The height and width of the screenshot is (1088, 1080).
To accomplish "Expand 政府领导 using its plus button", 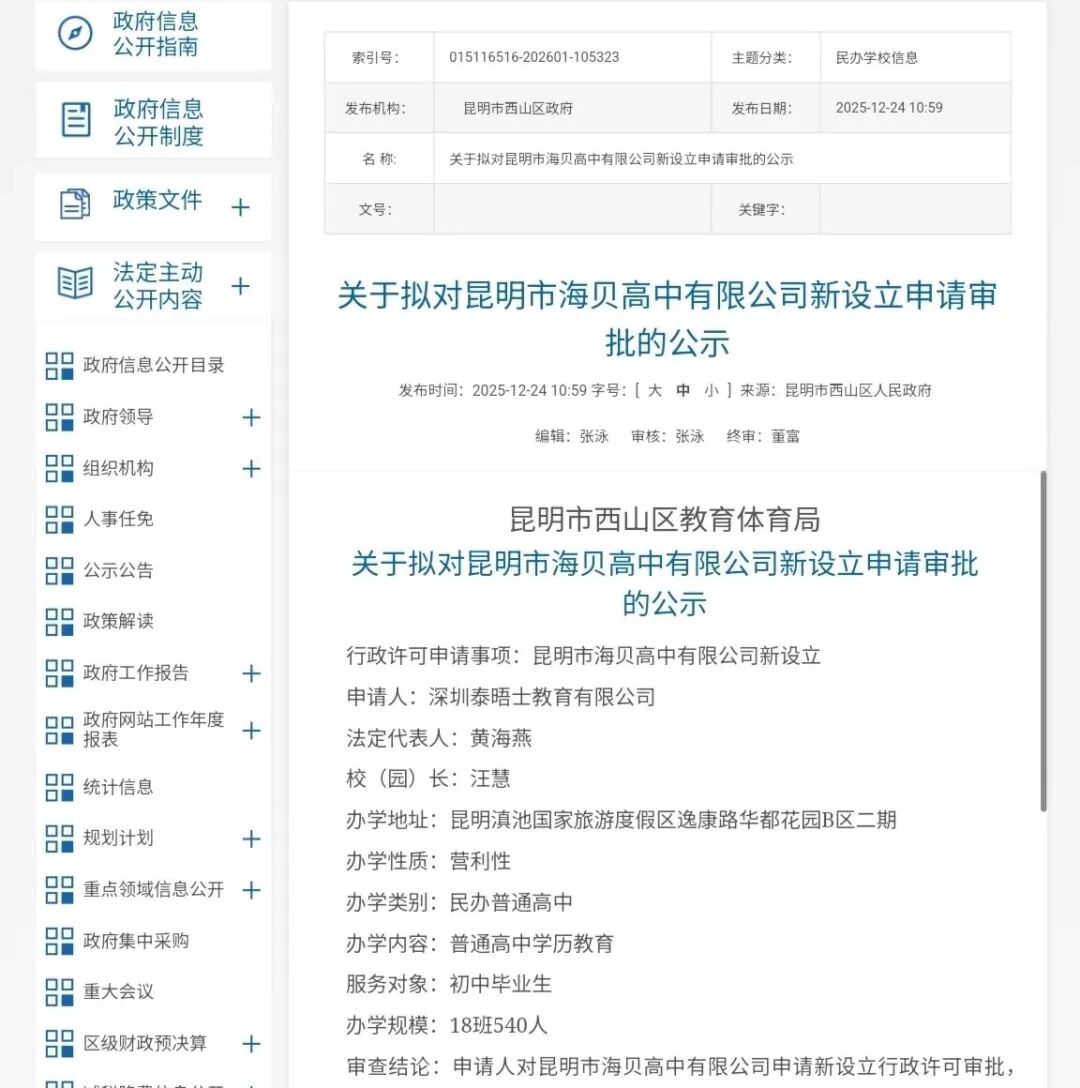I will pyautogui.click(x=251, y=418).
